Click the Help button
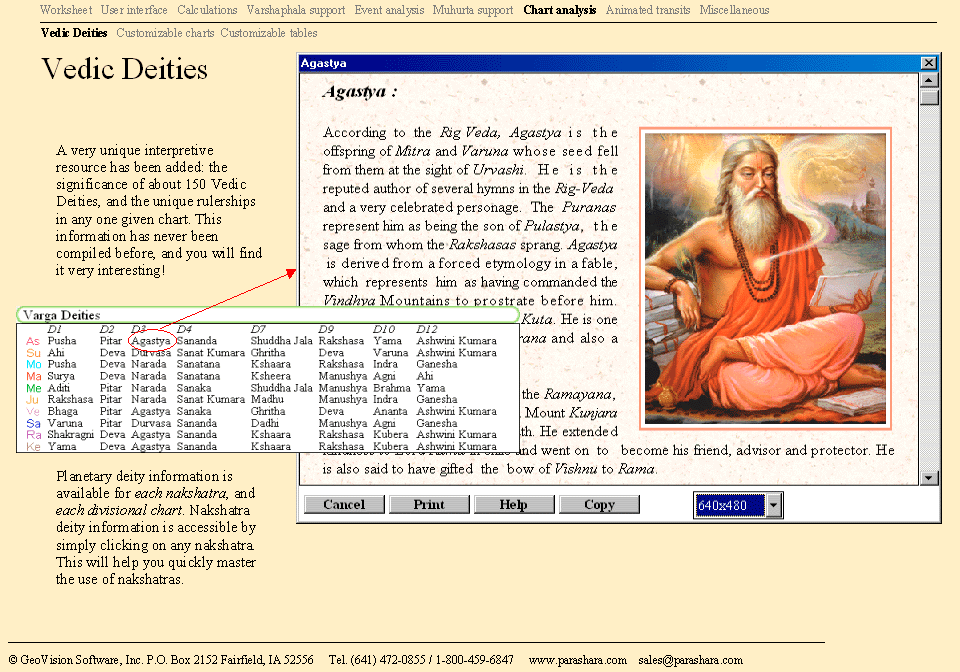The width and height of the screenshot is (960, 672). pos(514,504)
